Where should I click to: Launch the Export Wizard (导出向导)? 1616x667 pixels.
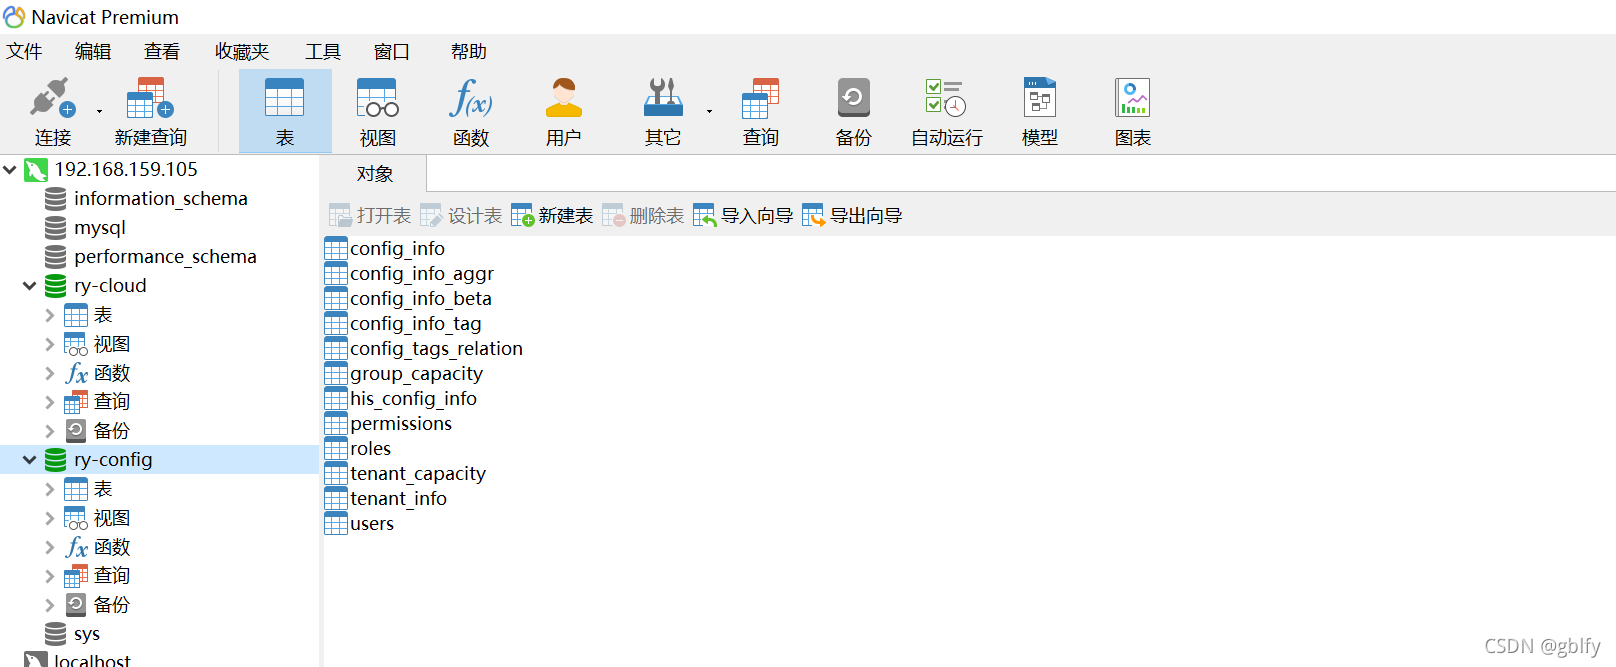852,215
